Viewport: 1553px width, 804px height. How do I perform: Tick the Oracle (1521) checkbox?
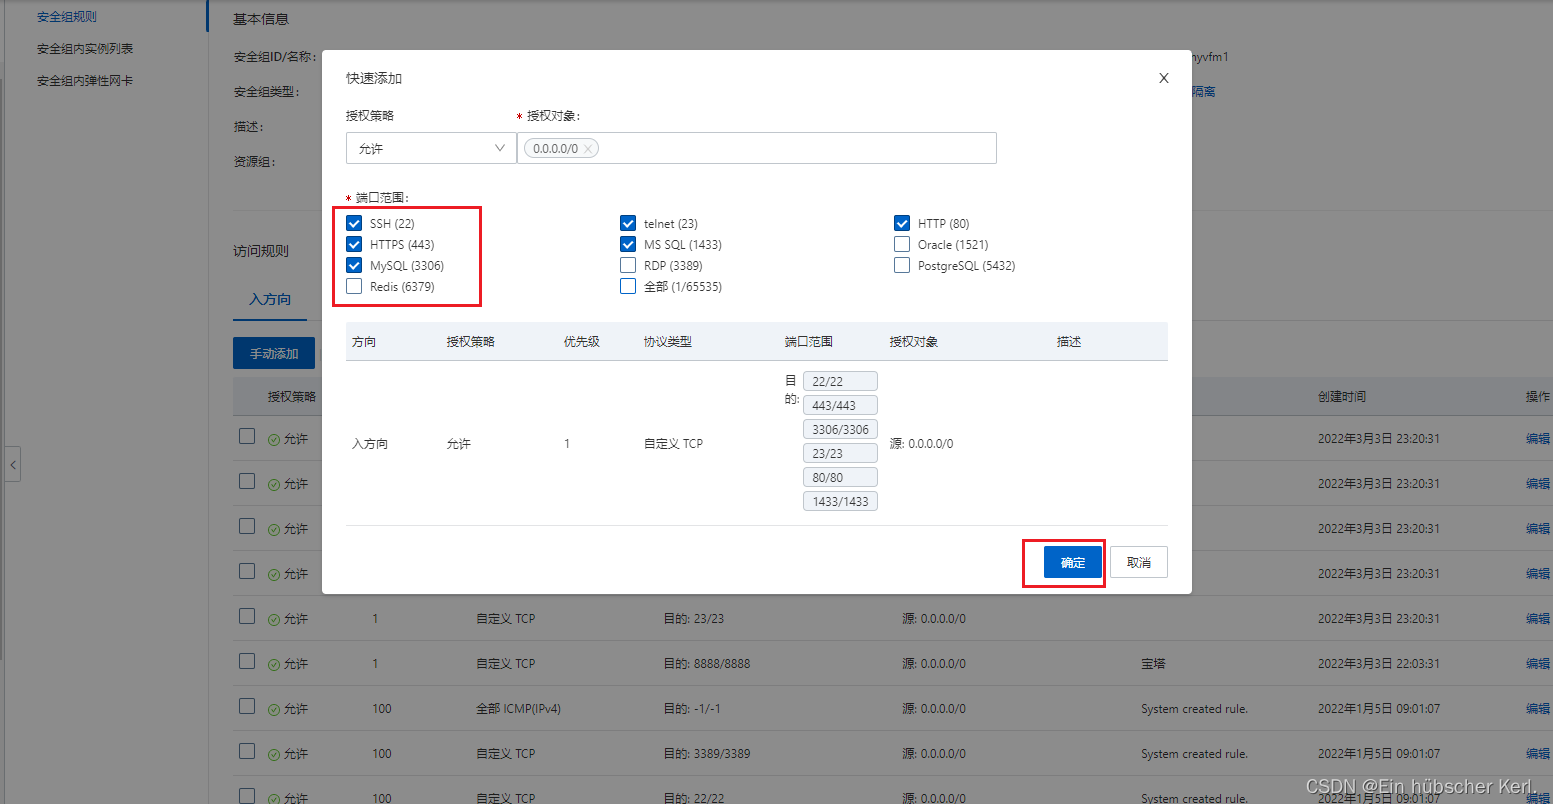902,244
